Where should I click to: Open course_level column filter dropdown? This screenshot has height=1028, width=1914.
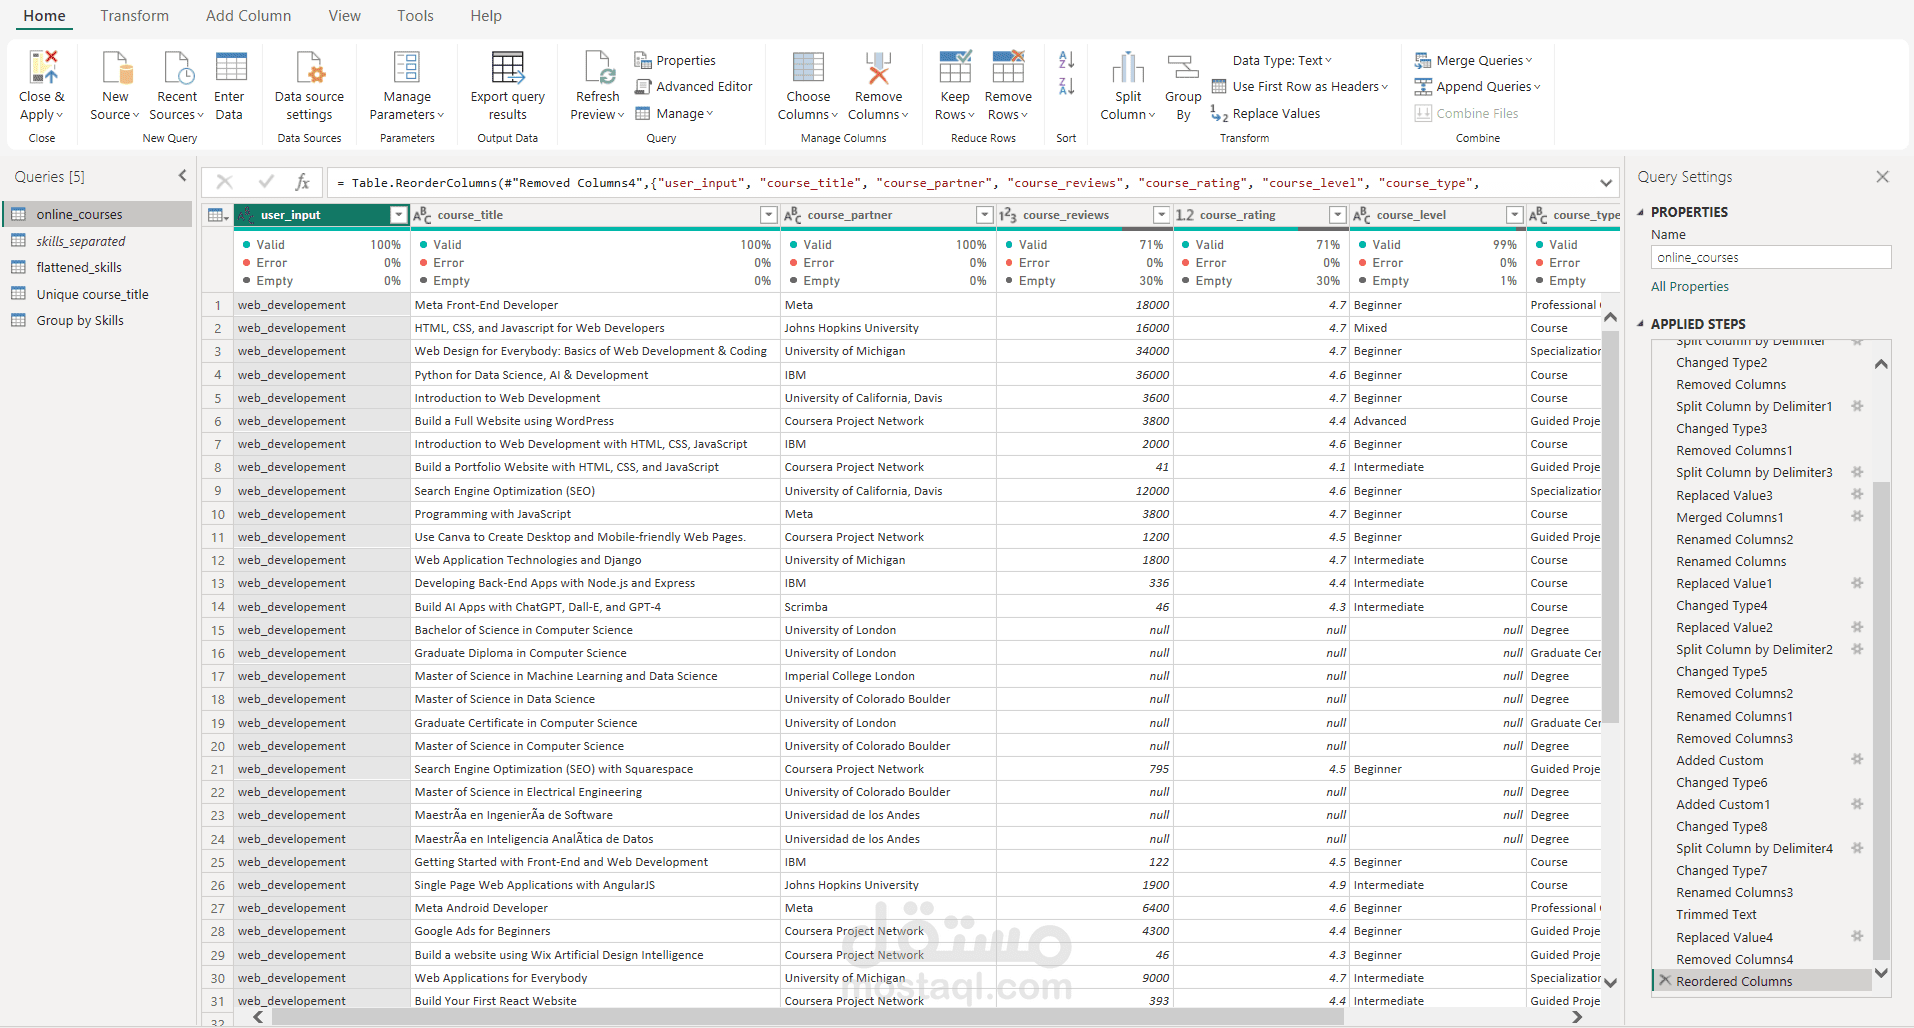tap(1514, 215)
